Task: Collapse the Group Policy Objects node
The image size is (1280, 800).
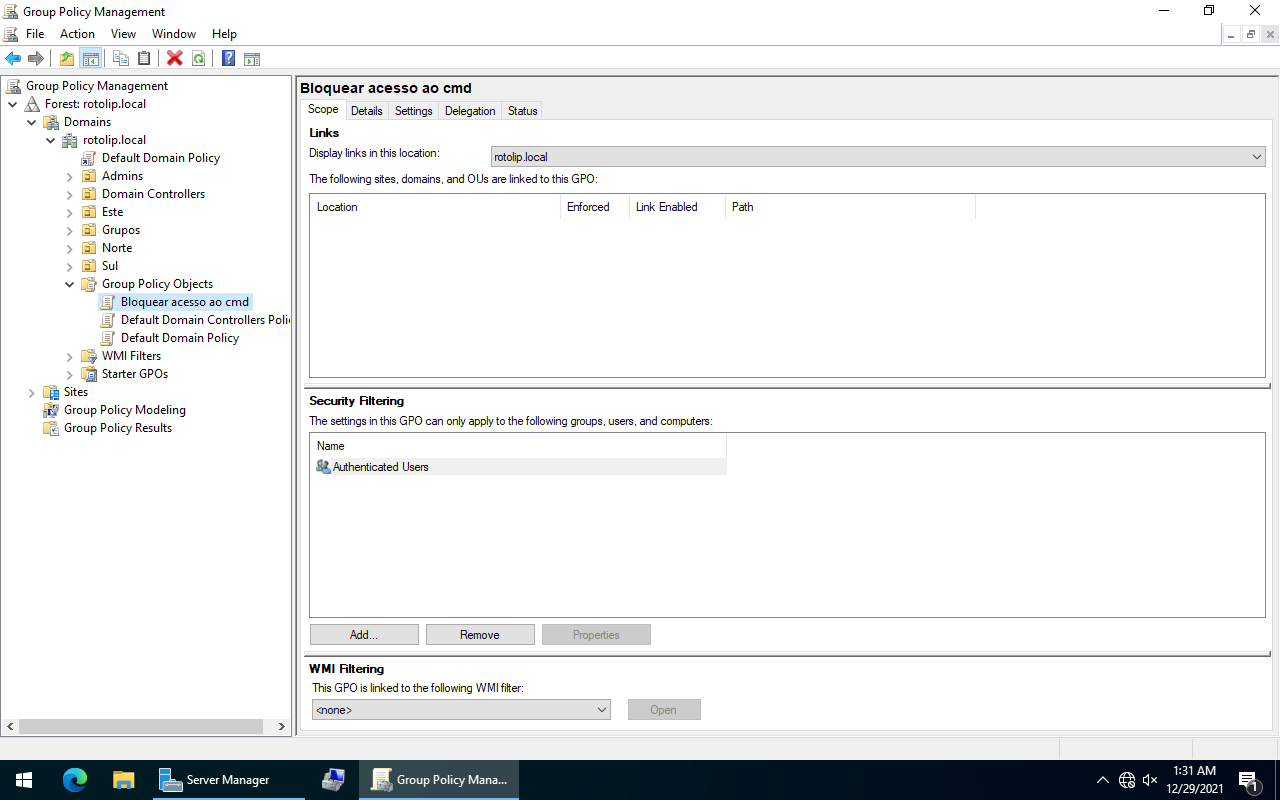Action: [70, 284]
